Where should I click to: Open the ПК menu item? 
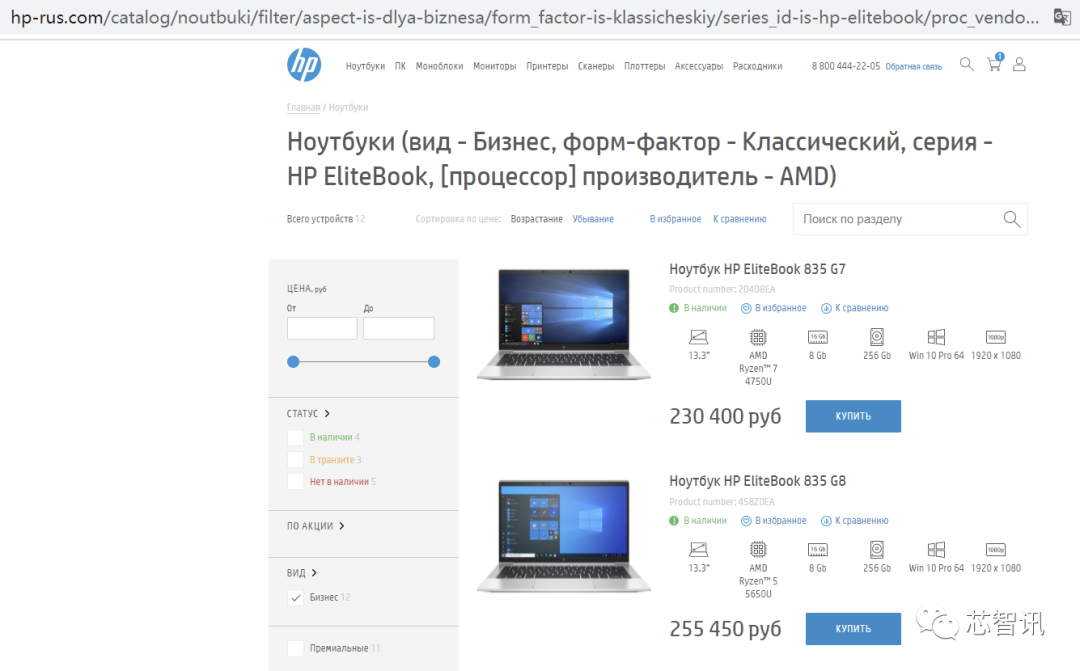click(x=400, y=66)
